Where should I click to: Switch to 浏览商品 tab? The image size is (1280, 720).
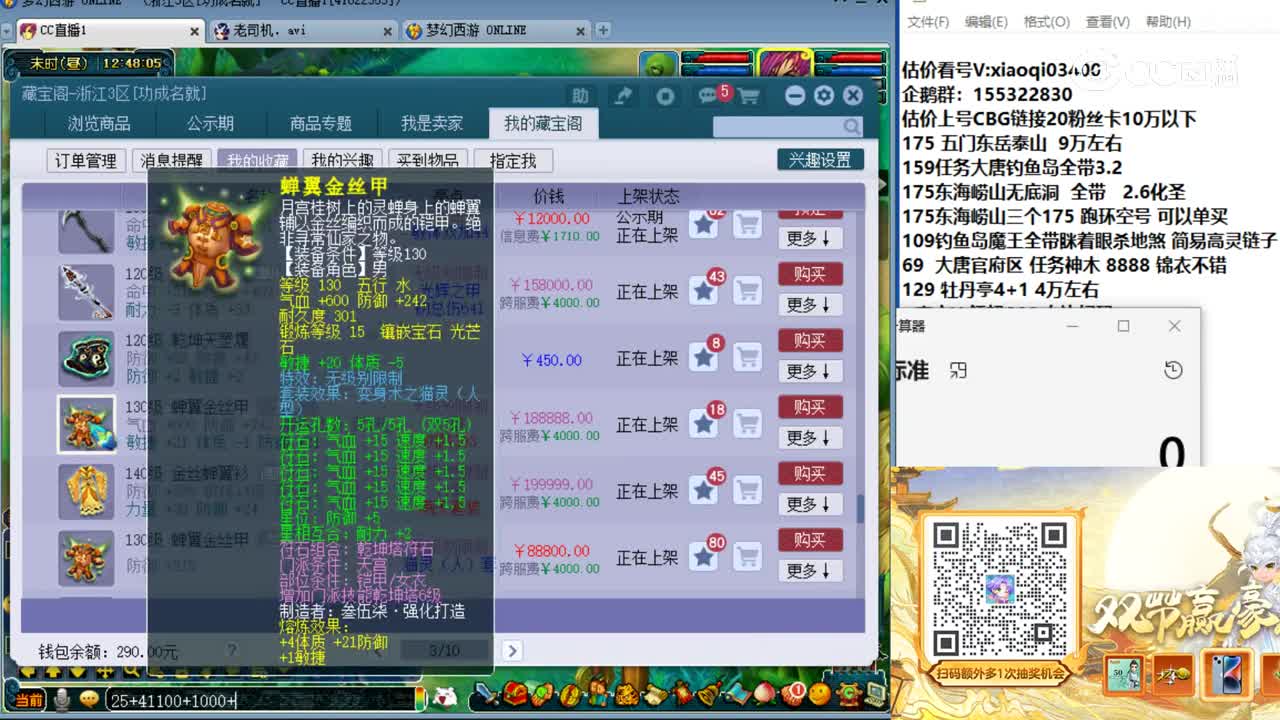(99, 124)
